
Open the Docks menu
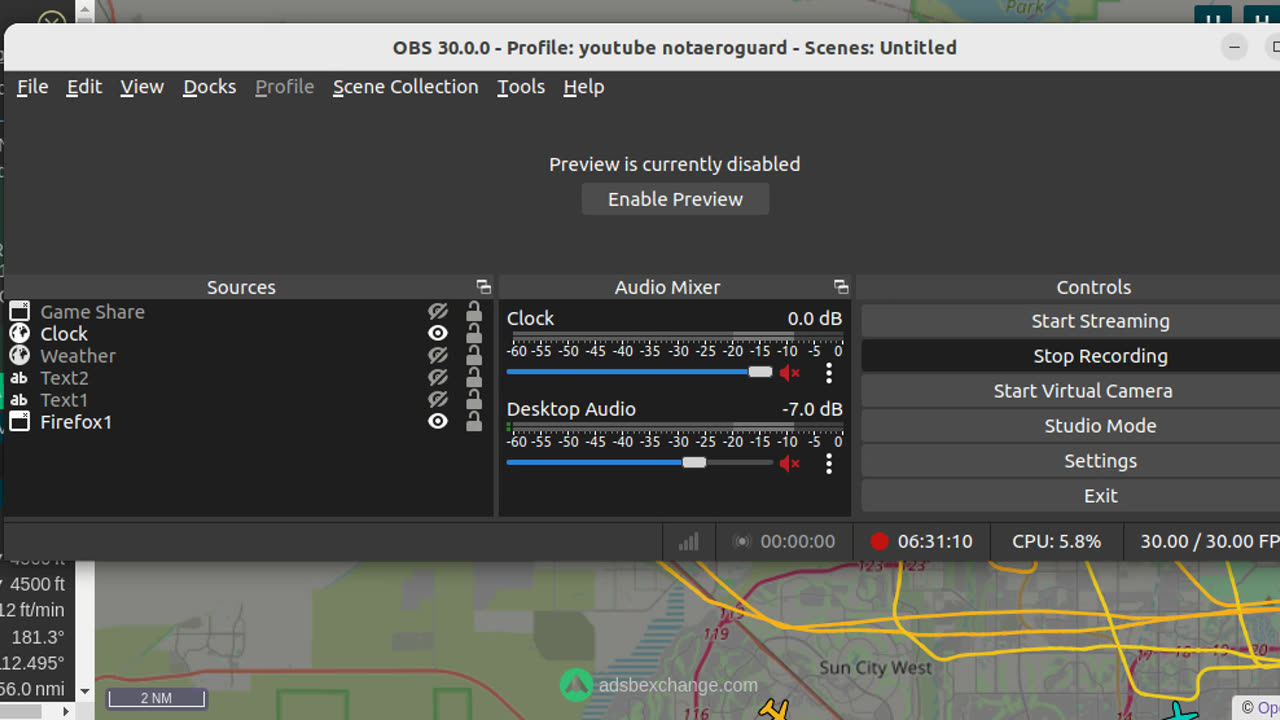pos(209,87)
